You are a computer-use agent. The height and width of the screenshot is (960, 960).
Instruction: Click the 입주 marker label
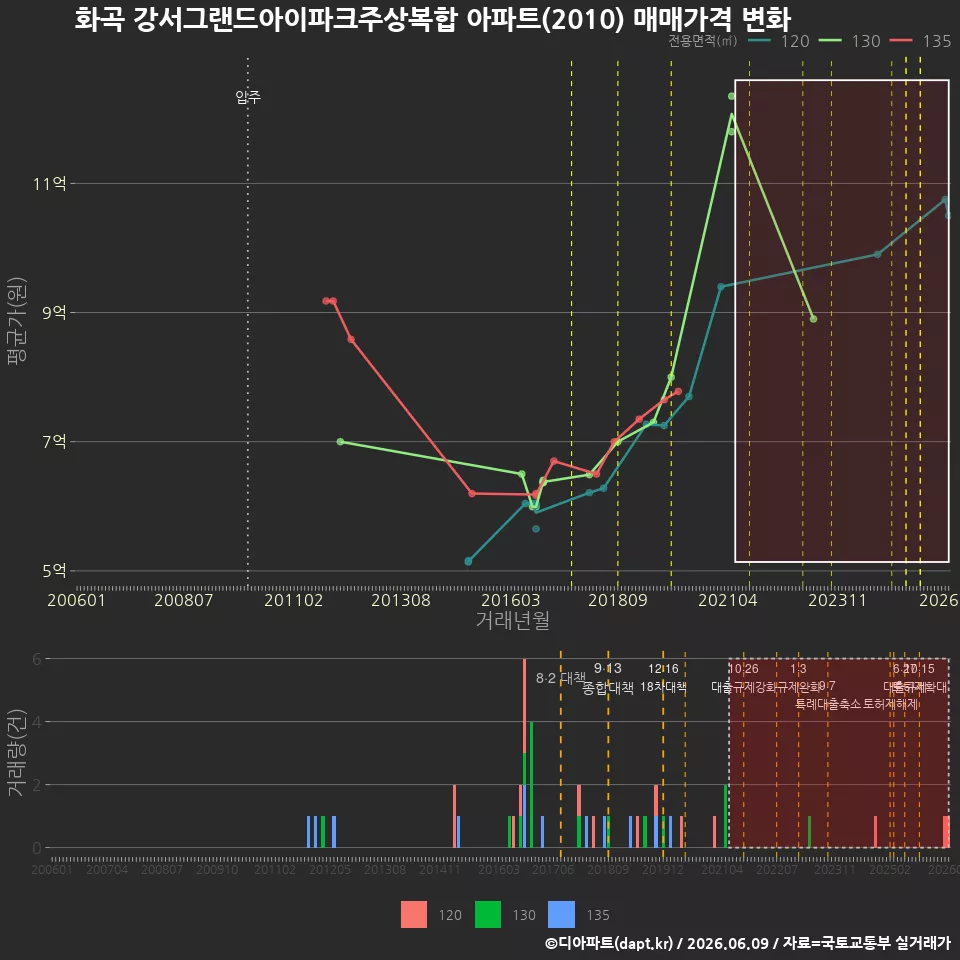(x=248, y=96)
